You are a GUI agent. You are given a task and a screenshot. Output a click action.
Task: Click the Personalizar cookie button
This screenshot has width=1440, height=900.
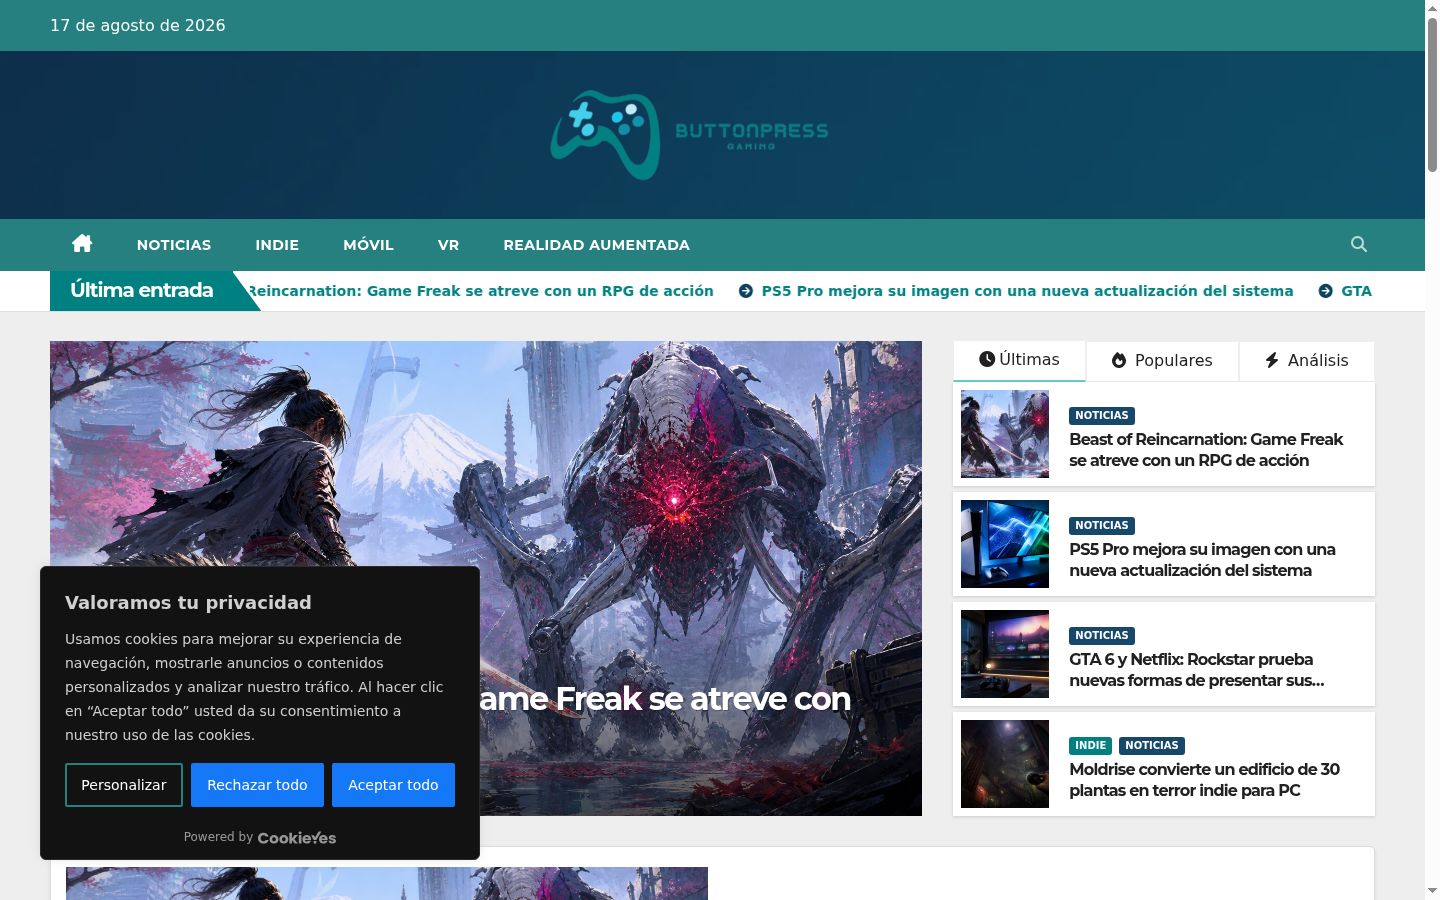coord(124,785)
